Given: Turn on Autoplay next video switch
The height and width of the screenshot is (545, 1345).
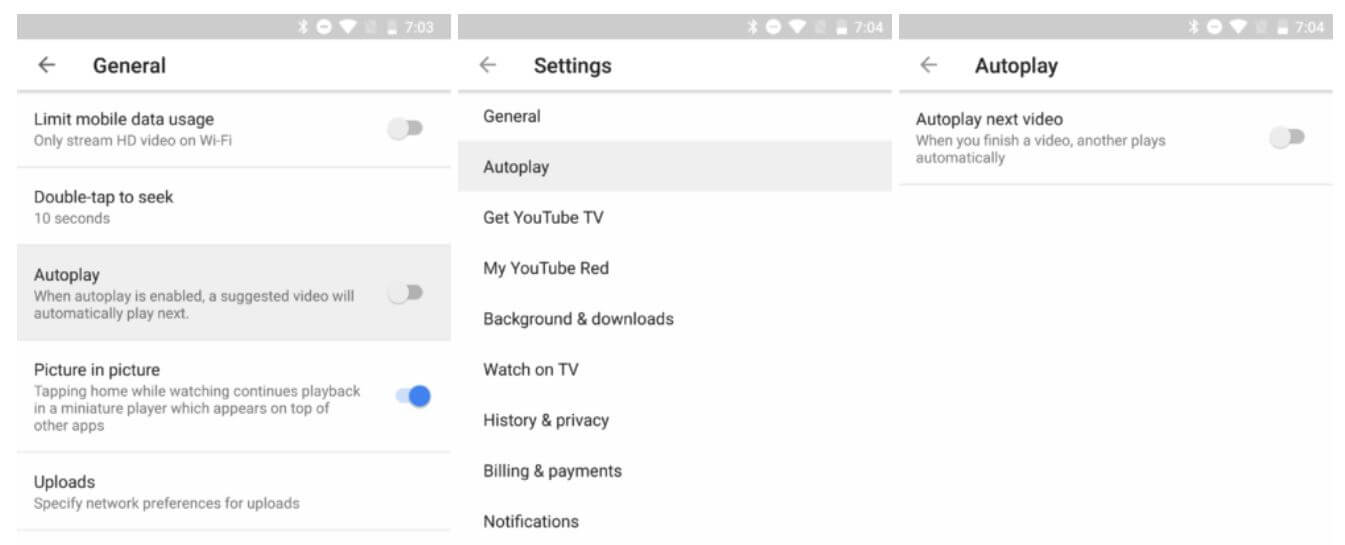Looking at the screenshot, I should tap(1287, 138).
